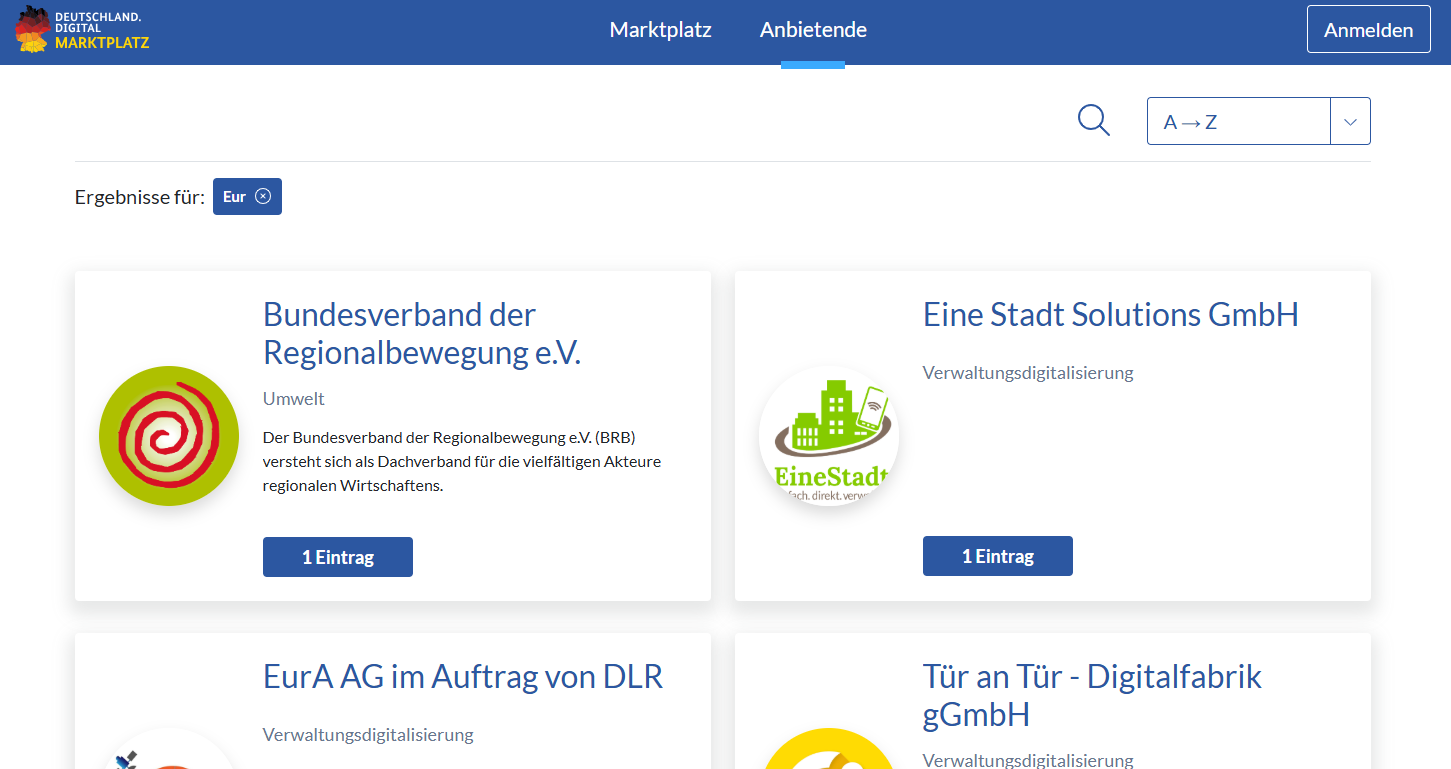Open Bundesverband der Regionalbewegung spiral logo
Image resolution: width=1451 pixels, height=769 pixels.
169,436
